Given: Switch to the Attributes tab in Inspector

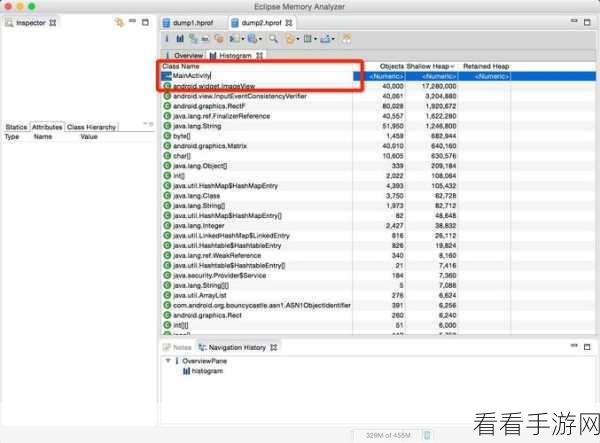Looking at the screenshot, I should (x=47, y=127).
